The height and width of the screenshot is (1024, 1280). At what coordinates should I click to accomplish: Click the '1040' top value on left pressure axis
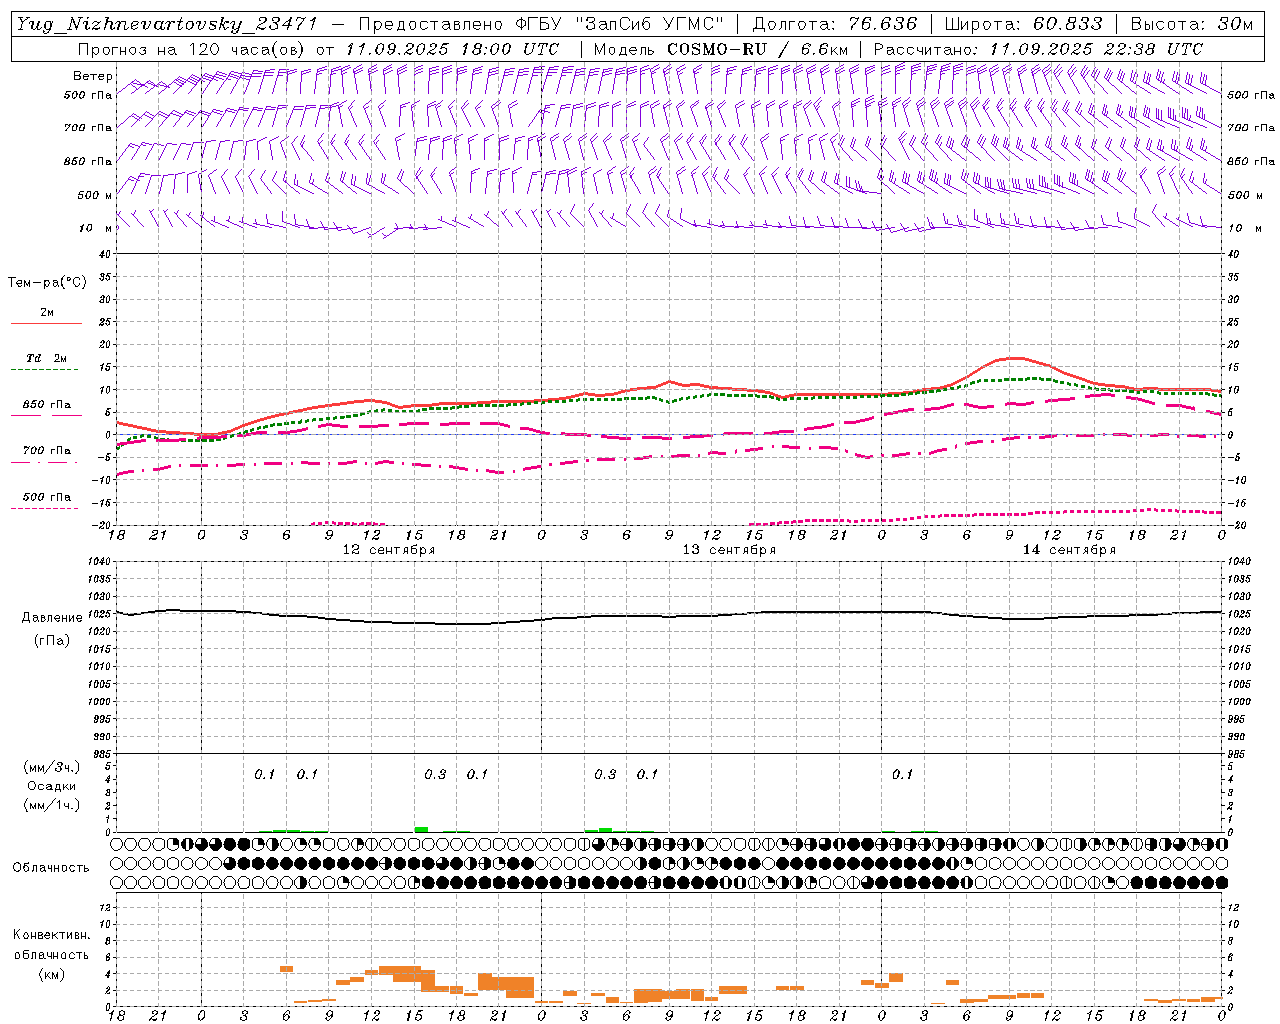point(101,562)
